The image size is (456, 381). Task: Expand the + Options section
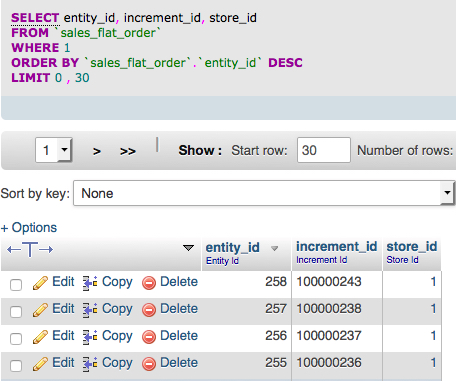[x=29, y=228]
